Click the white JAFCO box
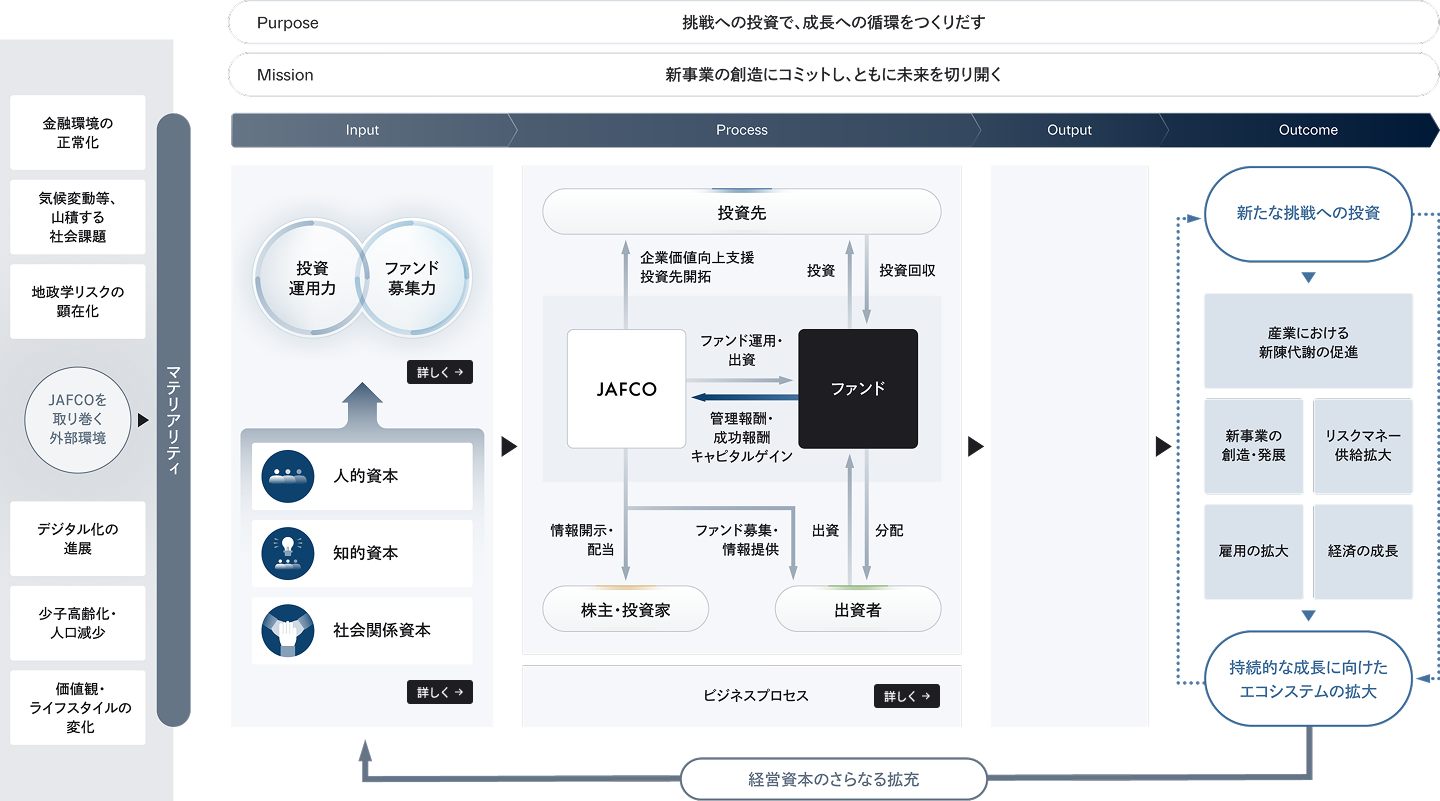1440x801 pixels. 626,389
